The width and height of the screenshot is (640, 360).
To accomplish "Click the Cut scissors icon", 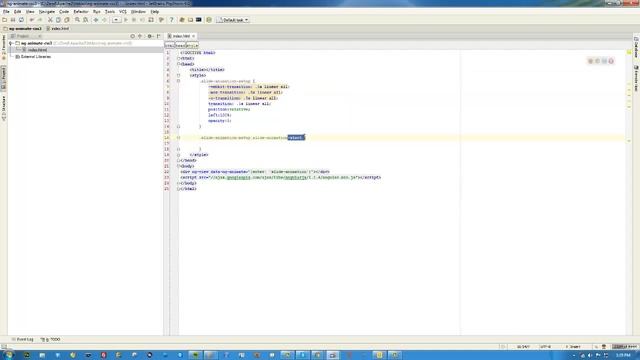I will [50, 20].
